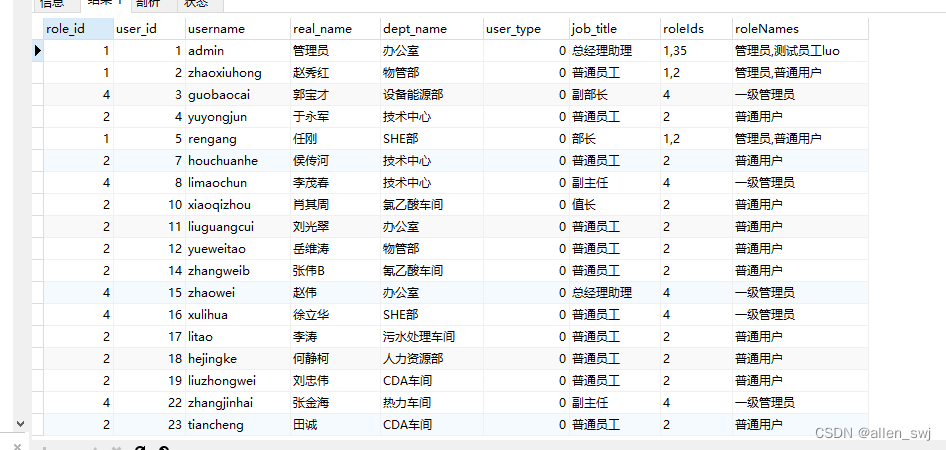This screenshot has width=946, height=450.
Task: Select the dept_name cell 热力车间
Action: [x=432, y=402]
